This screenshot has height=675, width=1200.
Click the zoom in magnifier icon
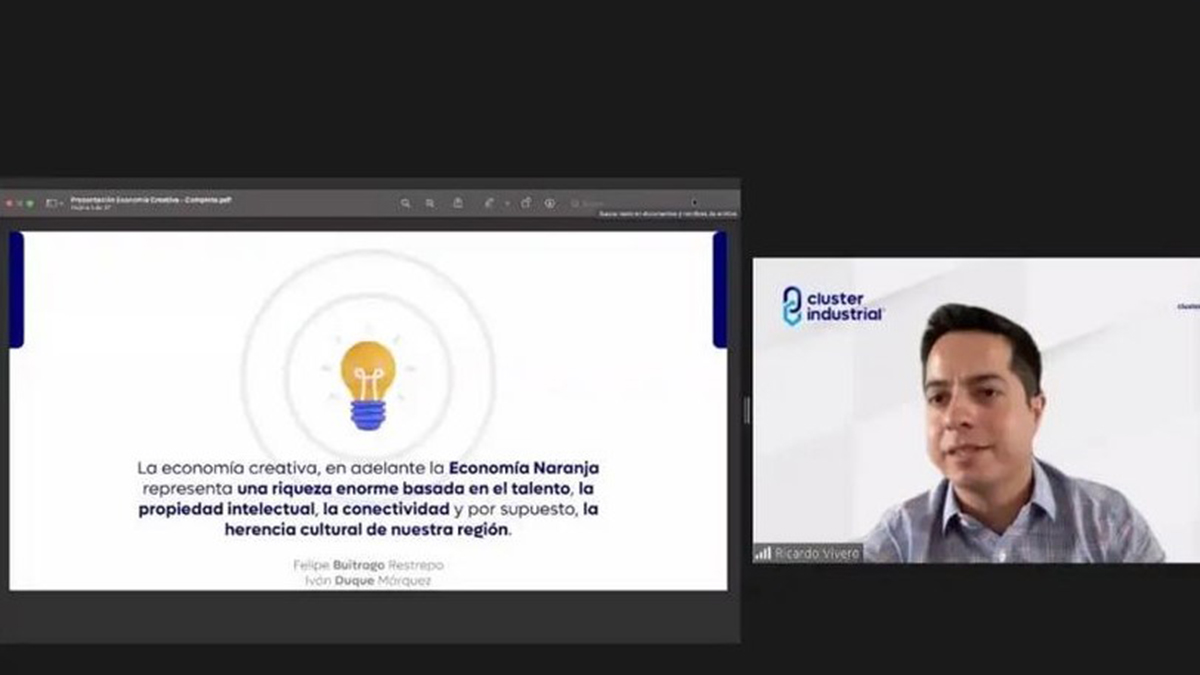pos(430,203)
